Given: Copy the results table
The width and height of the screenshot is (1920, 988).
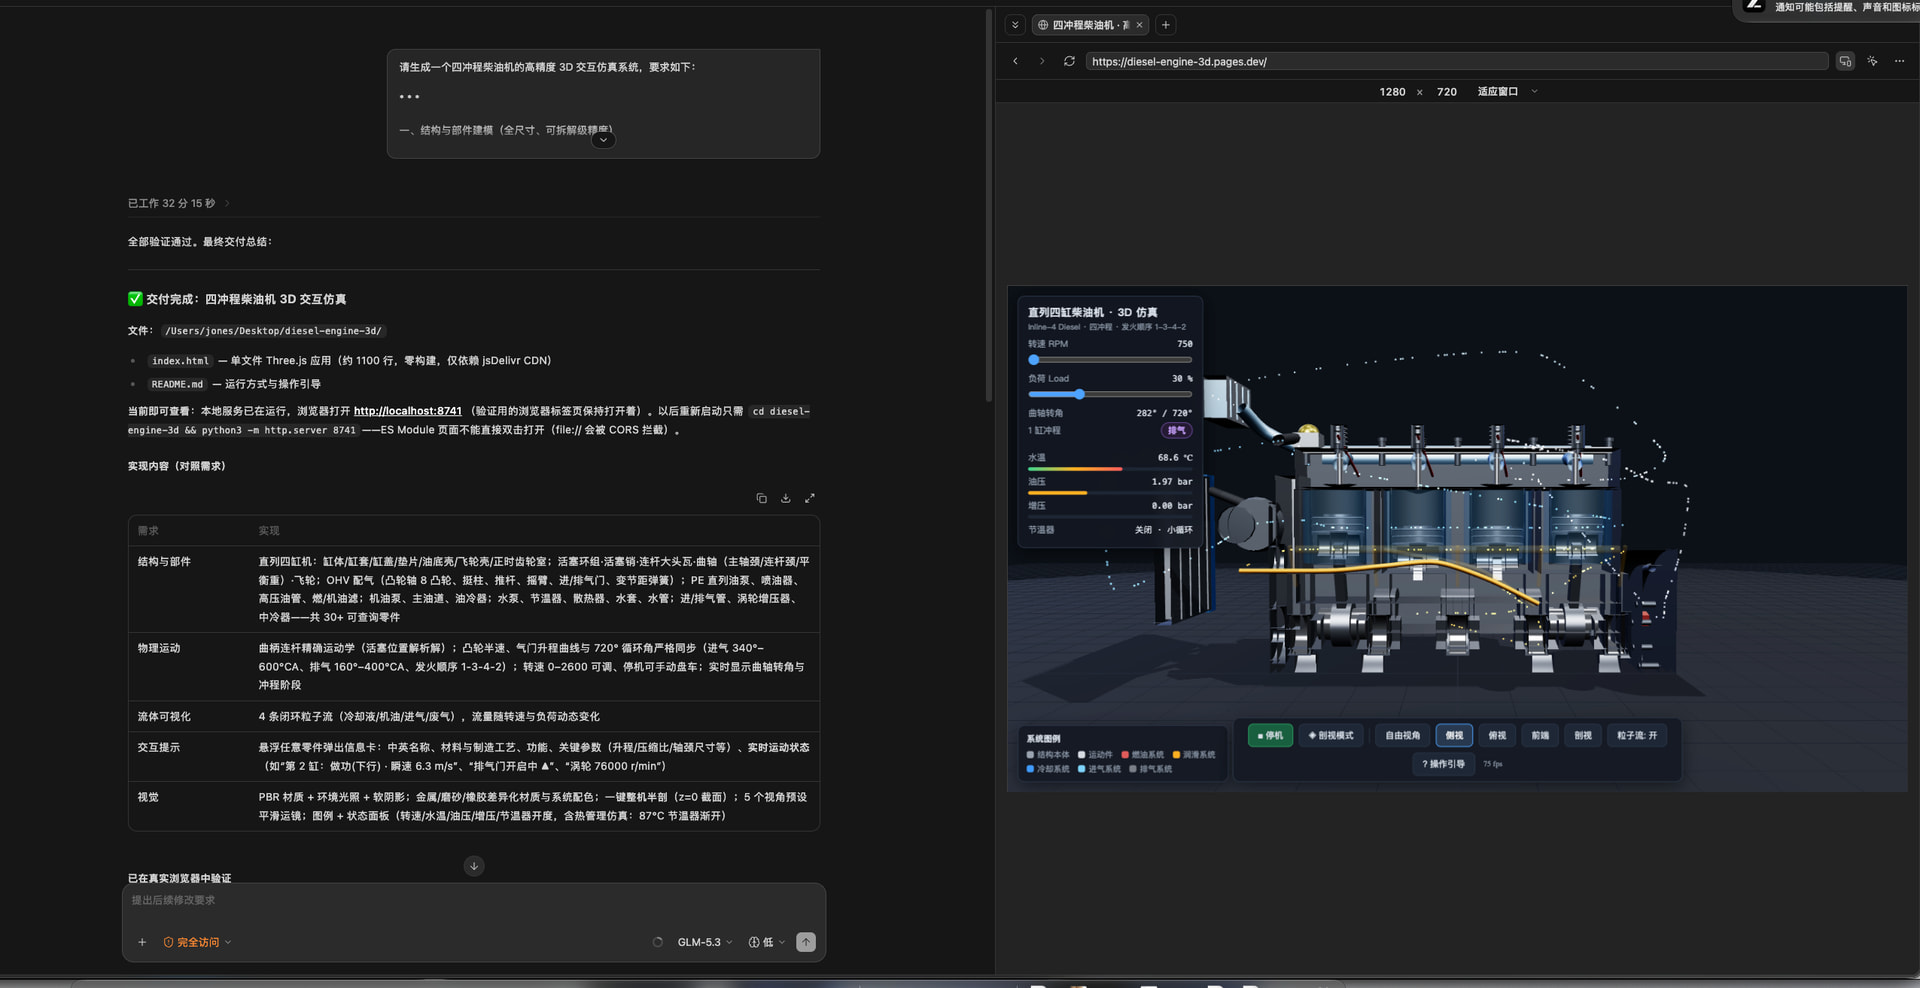Looking at the screenshot, I should pos(761,498).
